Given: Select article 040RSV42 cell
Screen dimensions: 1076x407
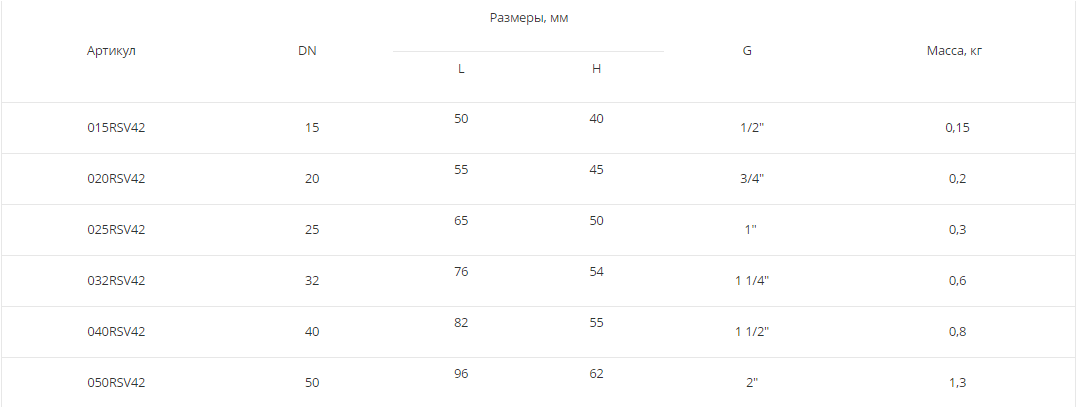Looking at the screenshot, I should tap(116, 332).
